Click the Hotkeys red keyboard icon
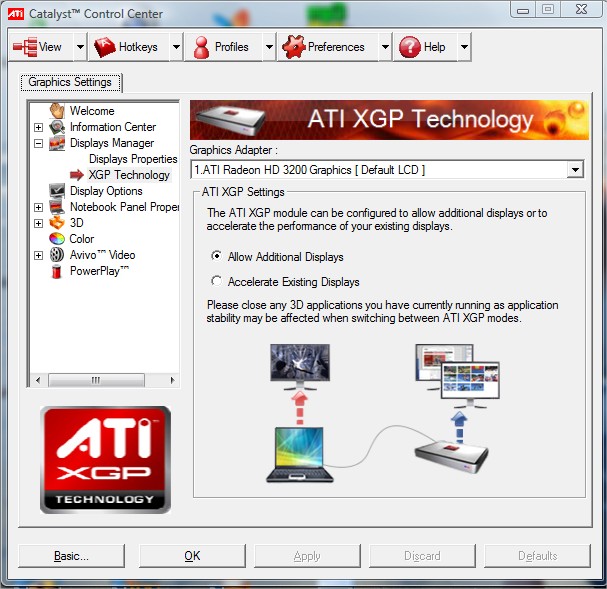The height and width of the screenshot is (589, 607). (x=105, y=47)
